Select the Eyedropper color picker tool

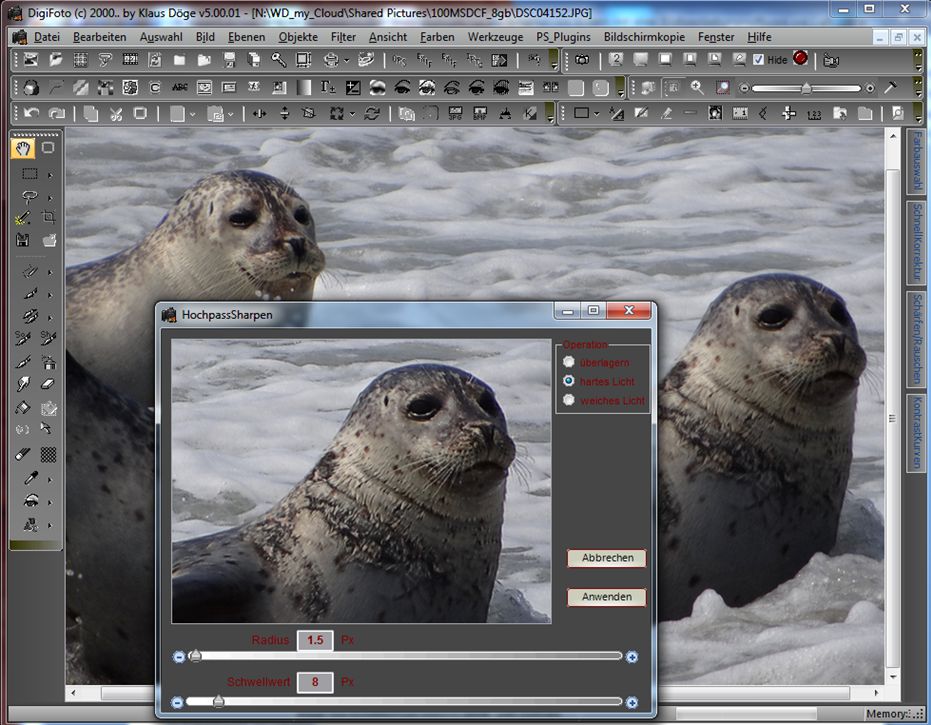tap(29, 478)
